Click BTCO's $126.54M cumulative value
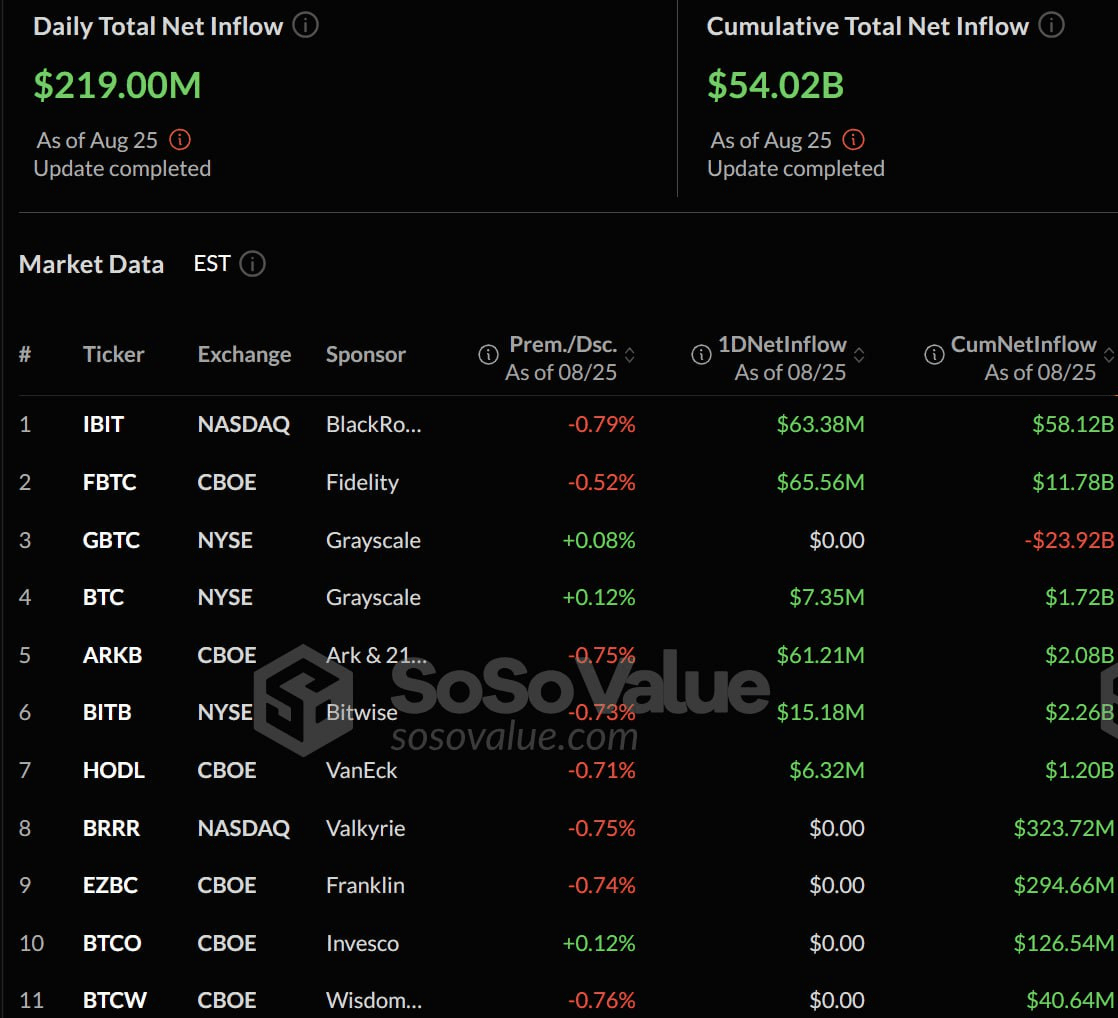Image resolution: width=1118 pixels, height=1018 pixels. (x=1064, y=944)
